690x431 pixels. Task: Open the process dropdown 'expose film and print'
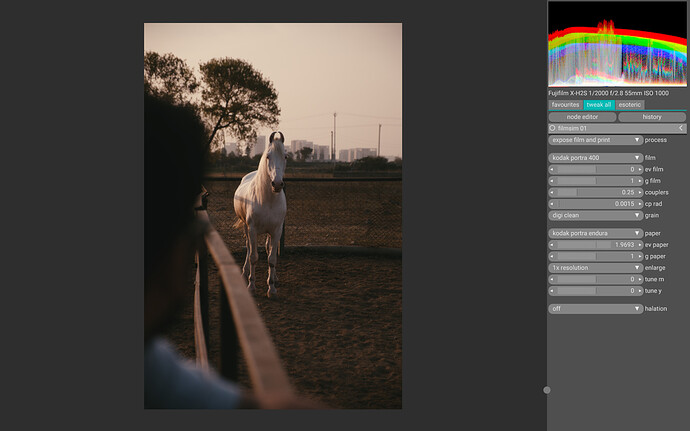(x=596, y=140)
